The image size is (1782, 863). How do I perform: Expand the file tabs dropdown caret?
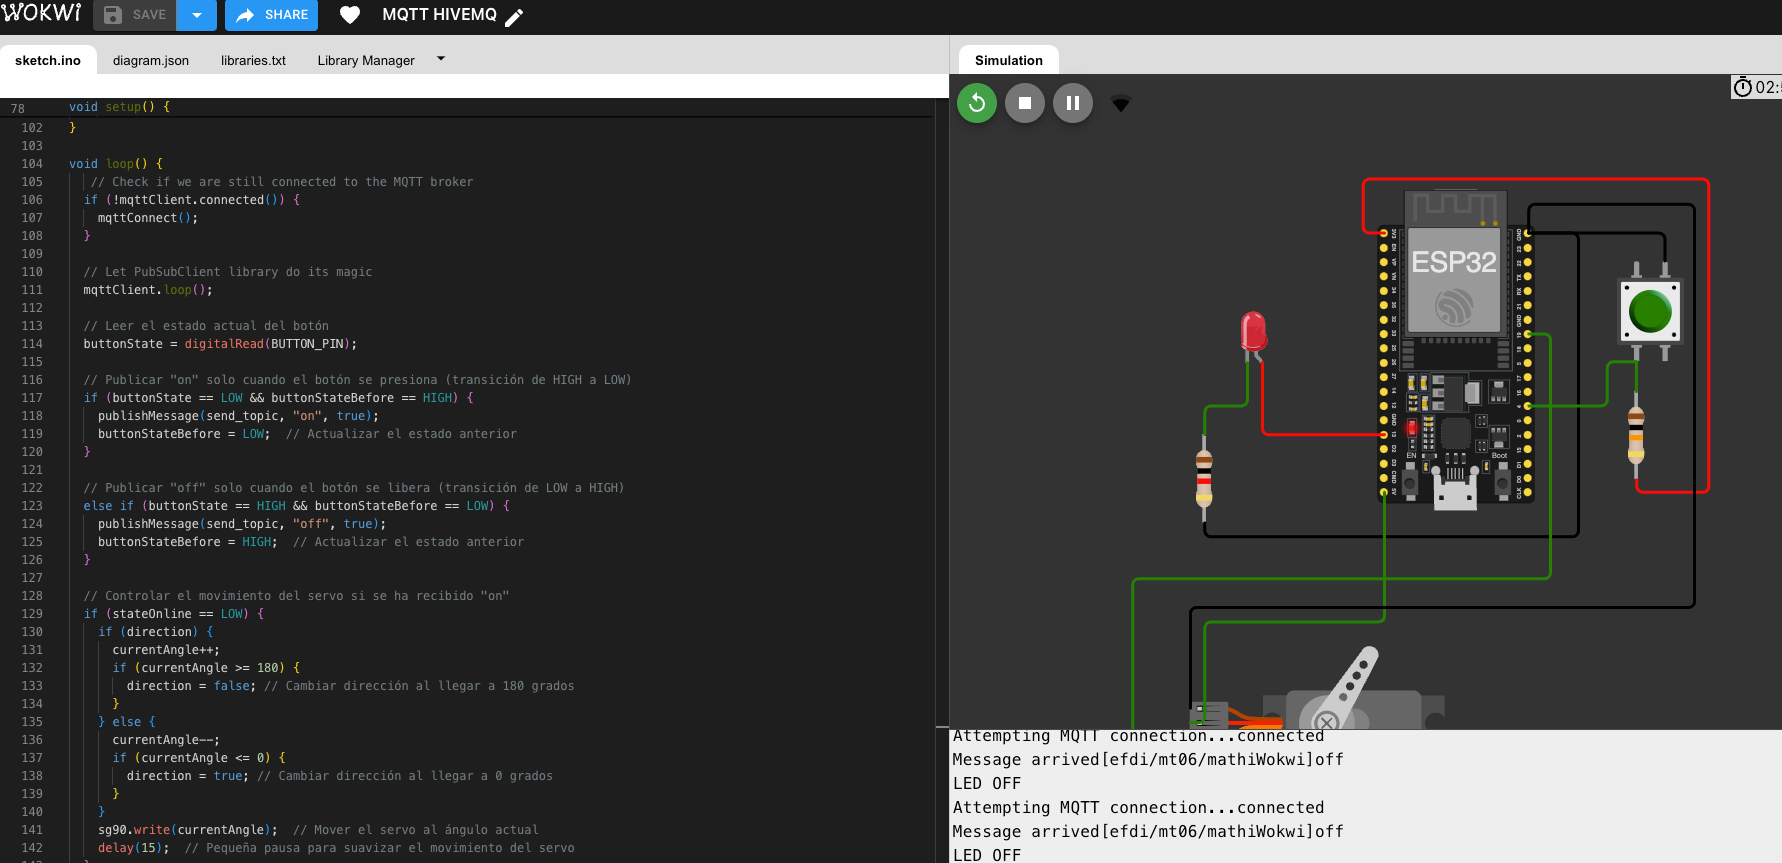[441, 59]
